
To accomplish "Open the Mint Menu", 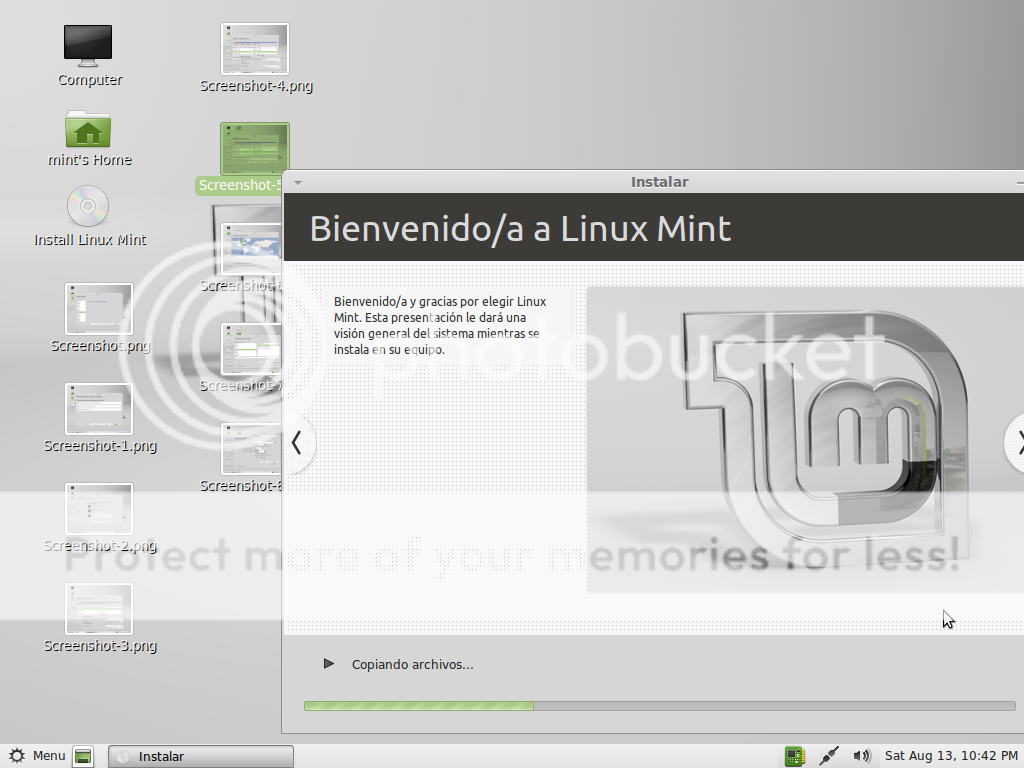I will pyautogui.click(x=38, y=756).
